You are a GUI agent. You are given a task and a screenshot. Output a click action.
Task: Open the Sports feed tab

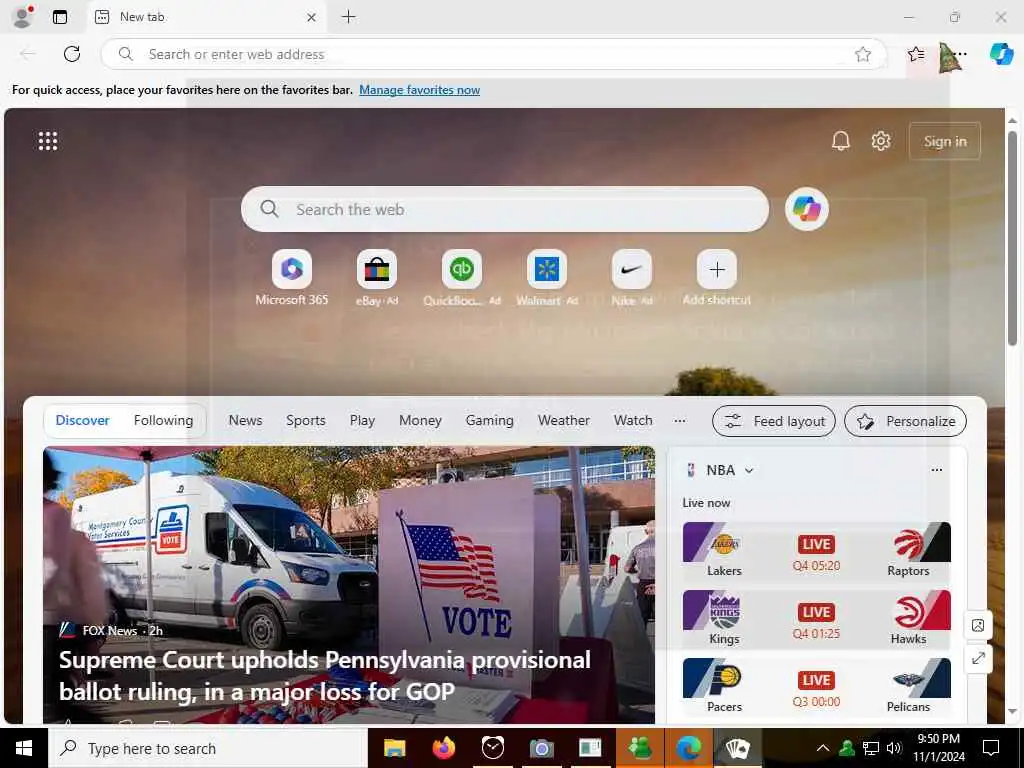[306, 421]
